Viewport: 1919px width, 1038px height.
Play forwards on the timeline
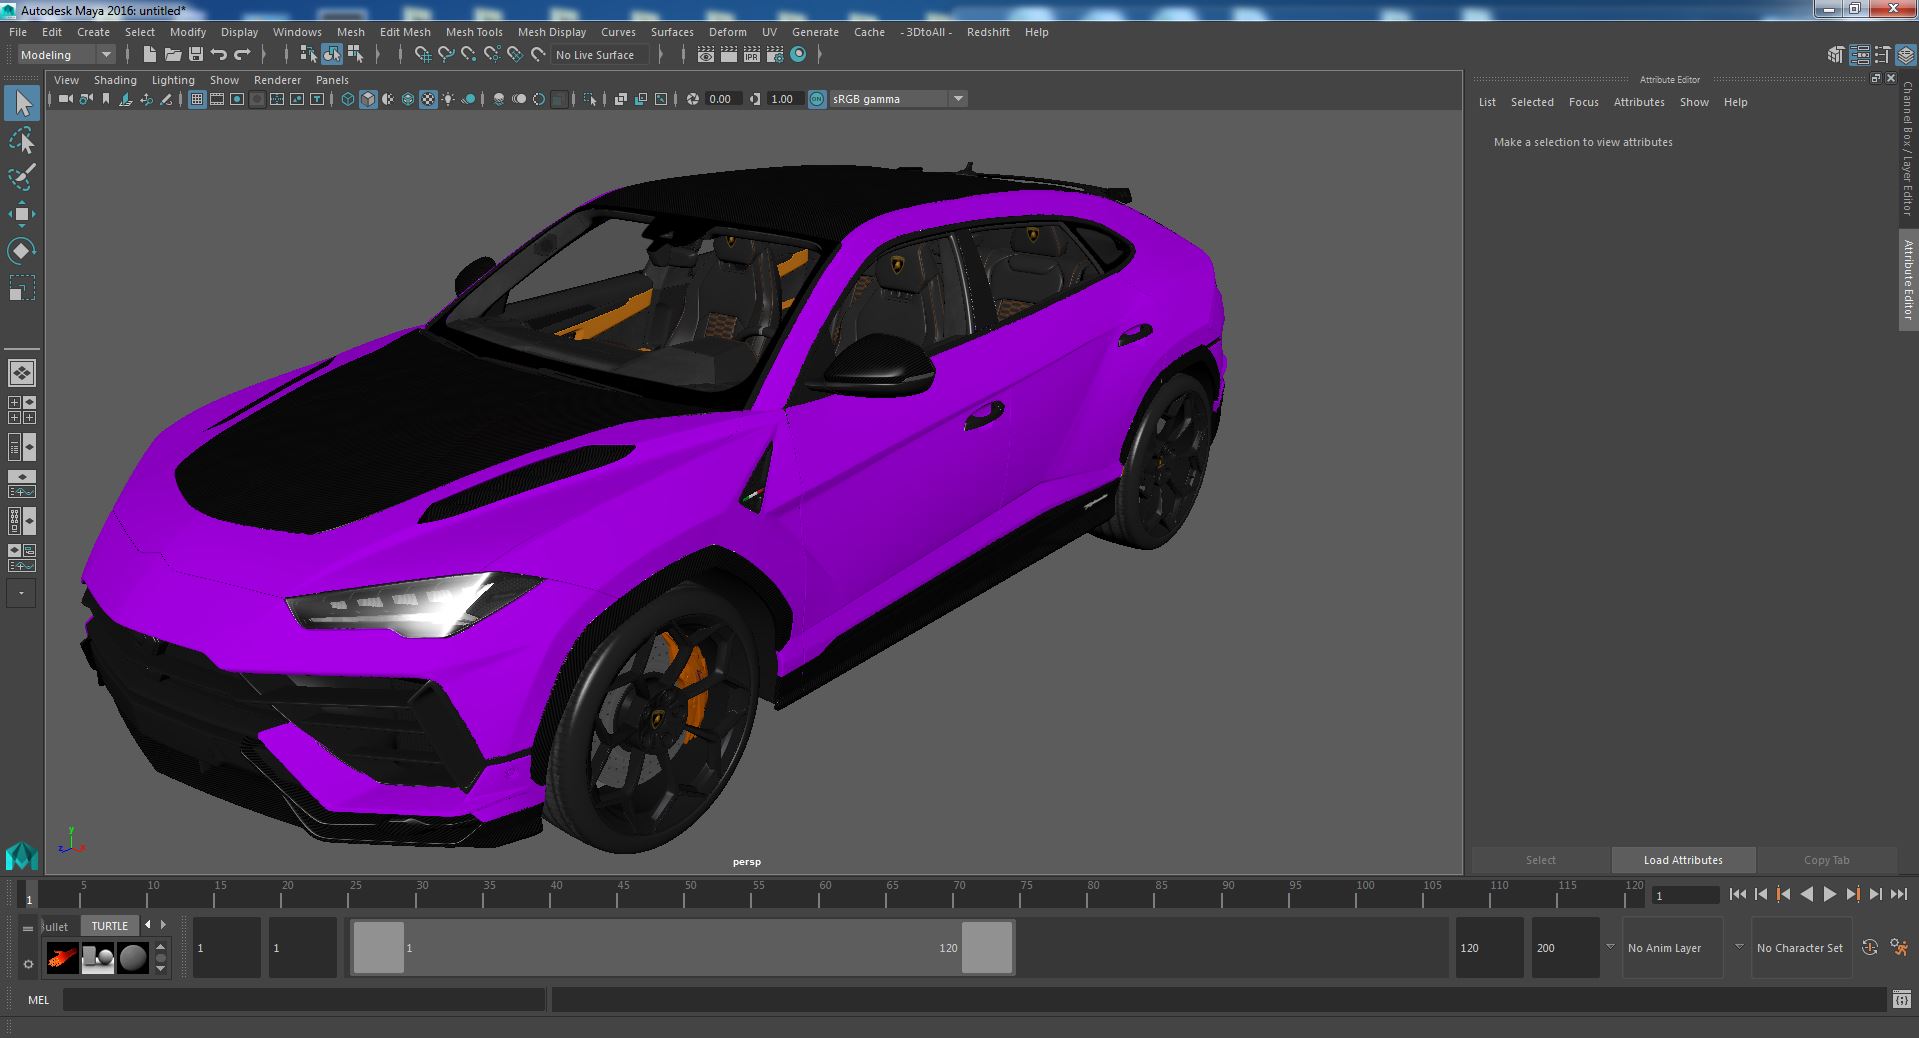tap(1829, 895)
